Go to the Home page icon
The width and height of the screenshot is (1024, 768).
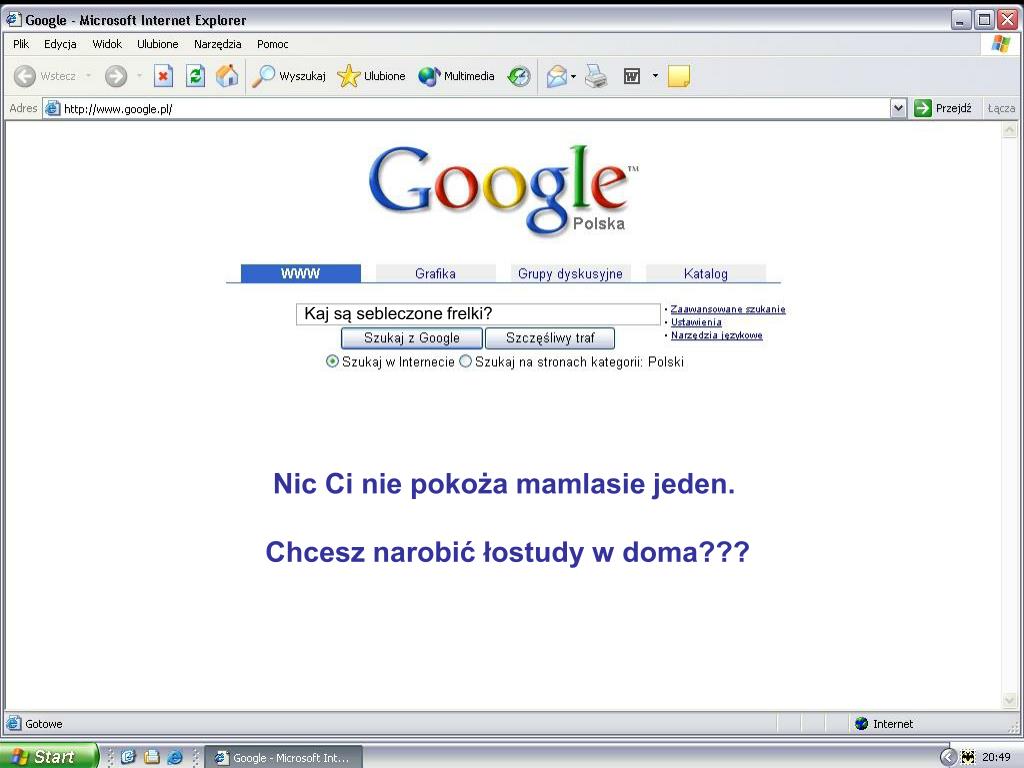tap(227, 76)
